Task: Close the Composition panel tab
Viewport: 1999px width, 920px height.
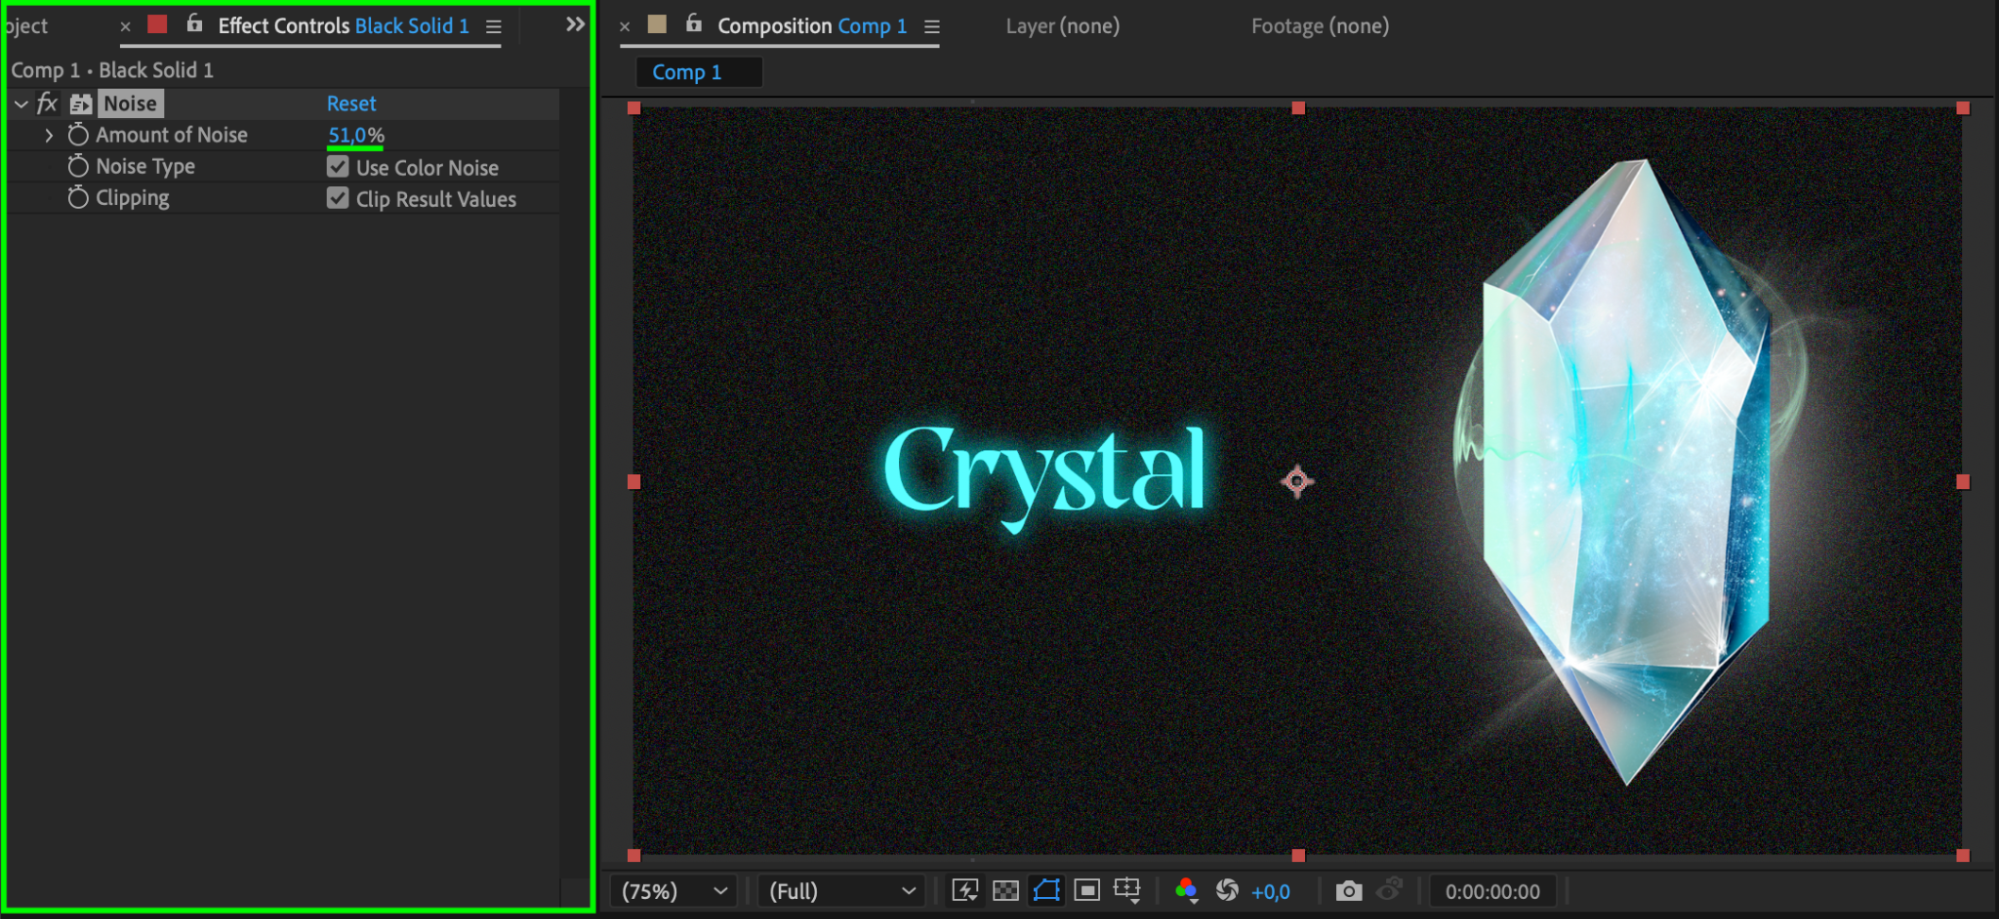Action: pos(624,27)
